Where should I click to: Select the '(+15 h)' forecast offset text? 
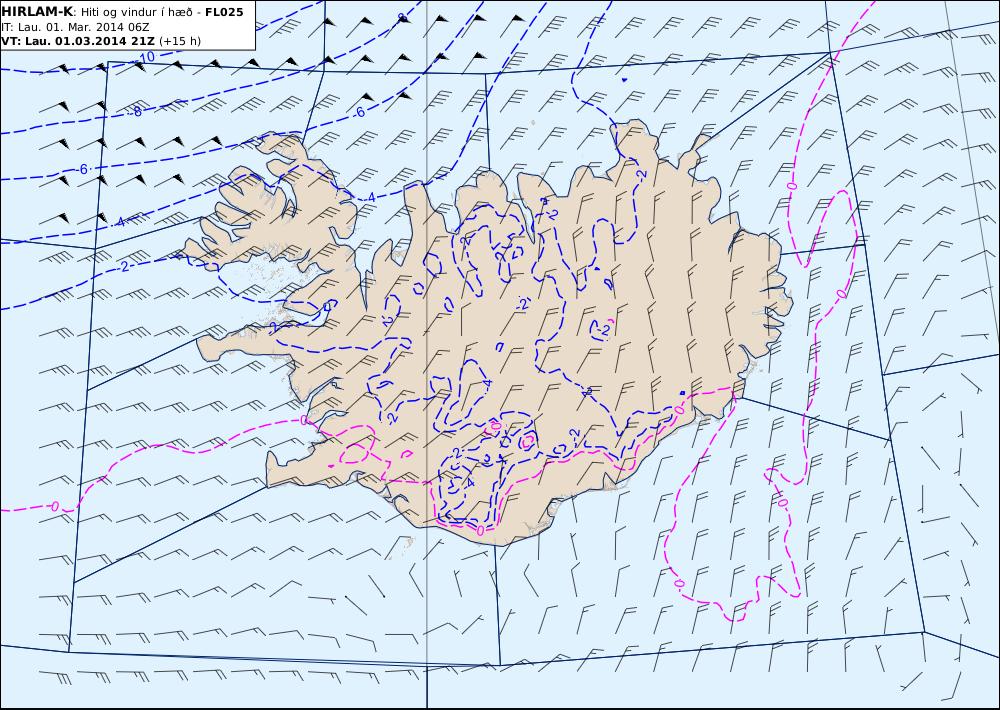(x=180, y=41)
